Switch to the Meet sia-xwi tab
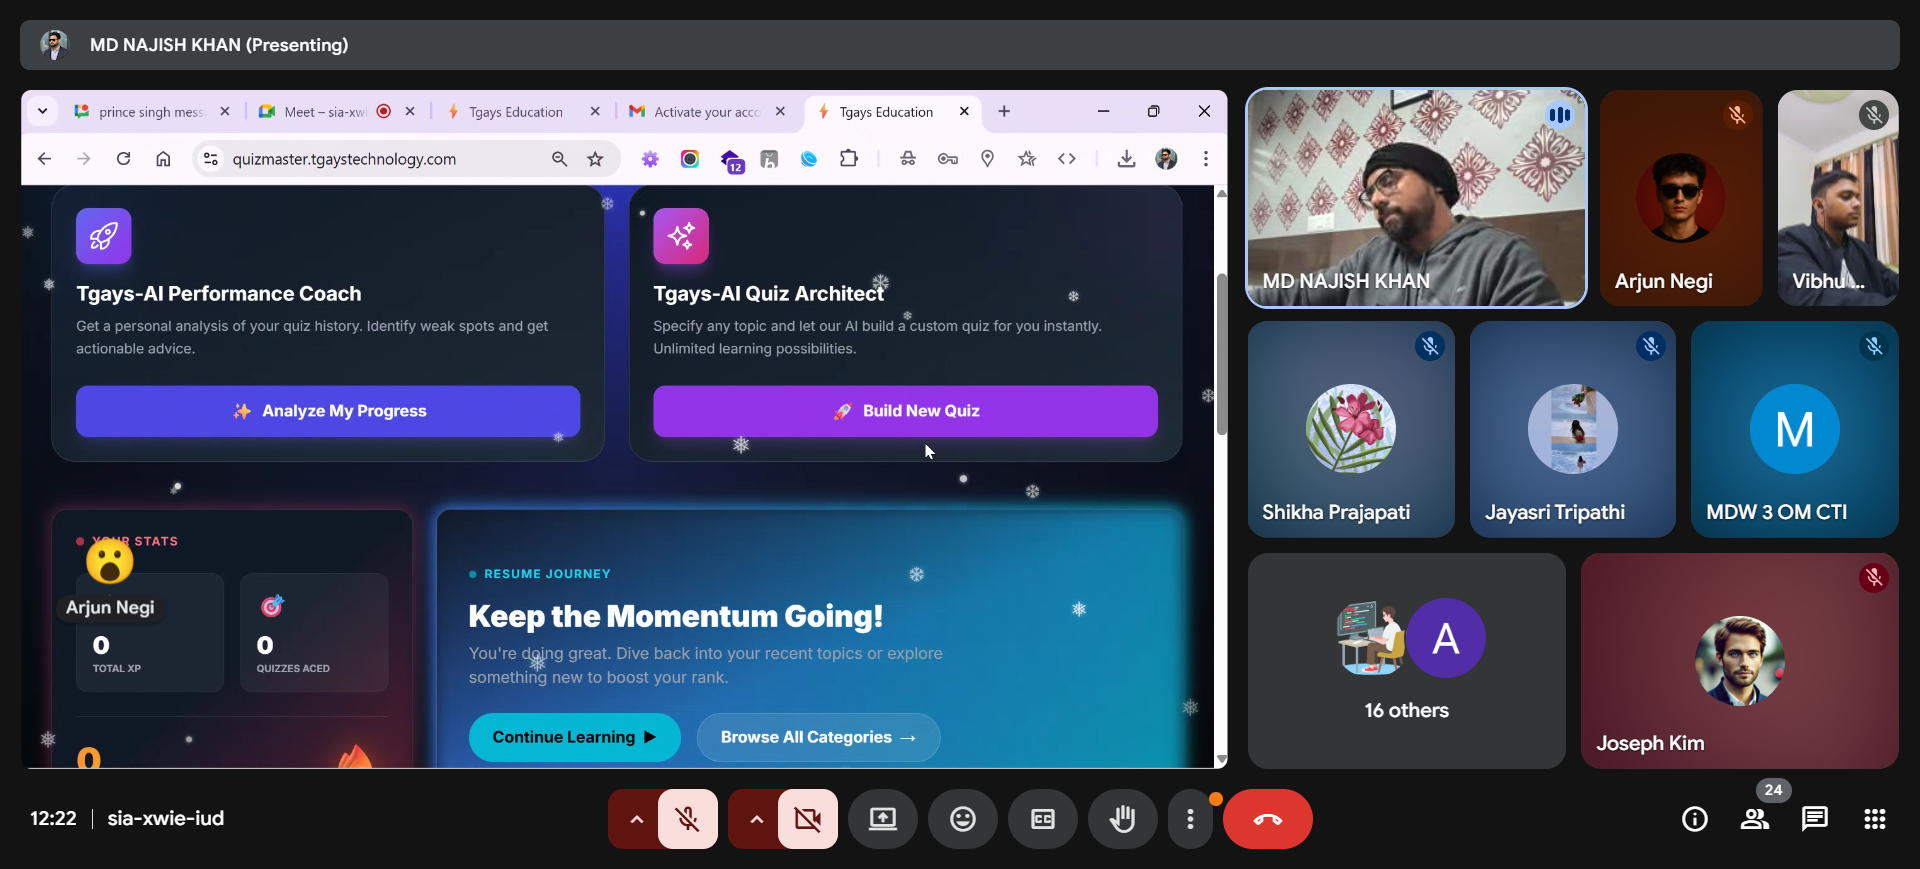This screenshot has height=869, width=1920. (327, 112)
